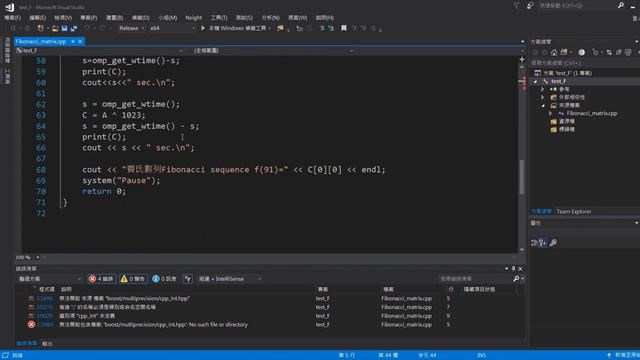The image size is (640, 360).
Task: Toggle the 4 errors filter button
Action: pyautogui.click(x=101, y=279)
